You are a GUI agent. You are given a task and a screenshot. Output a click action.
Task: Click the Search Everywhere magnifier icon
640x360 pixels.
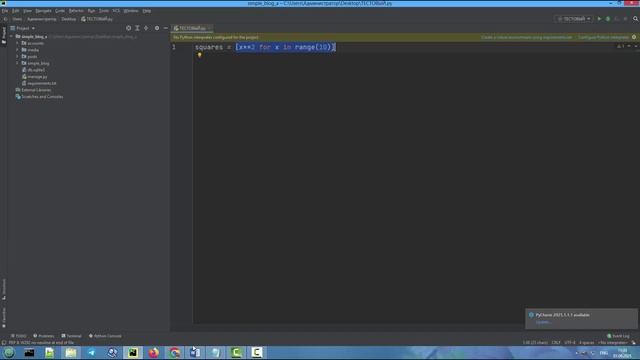tap(636, 19)
